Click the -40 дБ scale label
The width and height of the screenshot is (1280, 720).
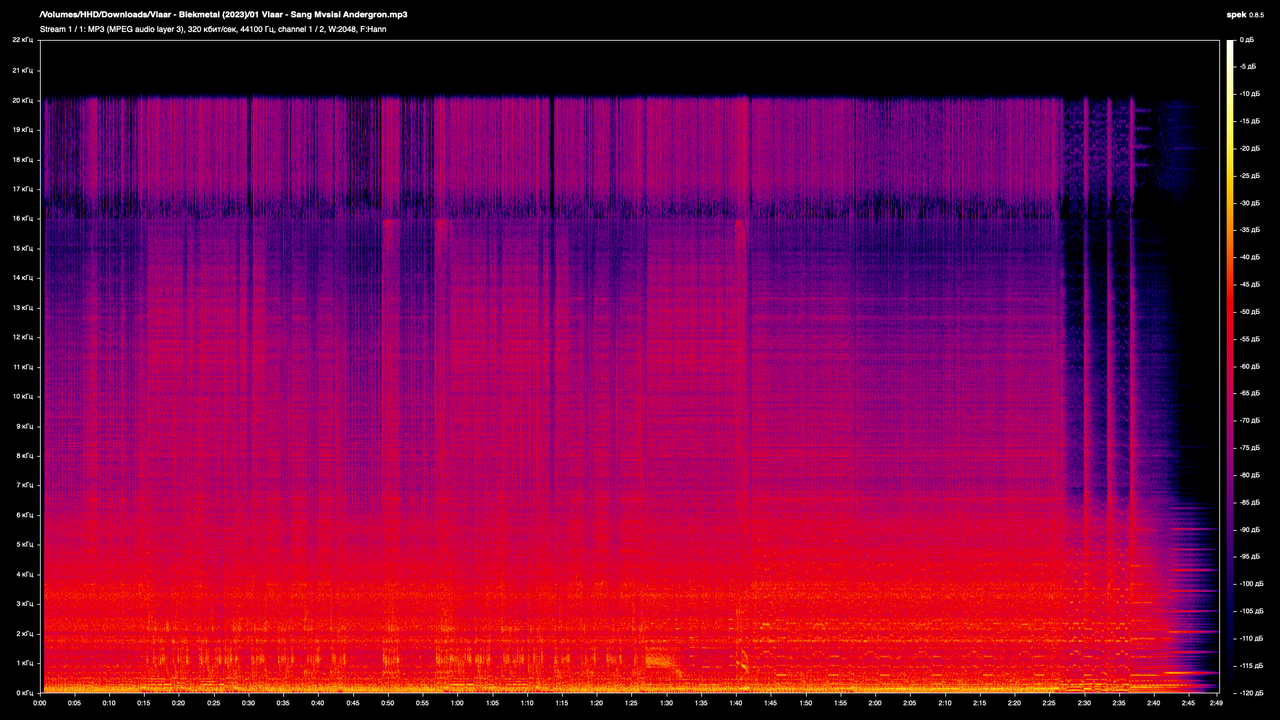click(1250, 257)
